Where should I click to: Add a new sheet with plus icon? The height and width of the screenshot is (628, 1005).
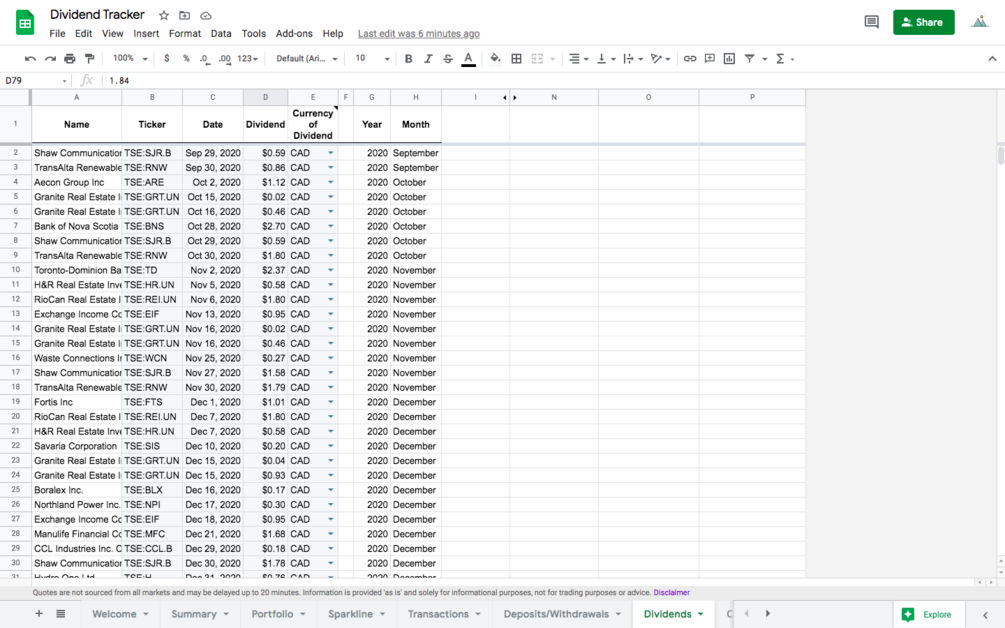[39, 614]
